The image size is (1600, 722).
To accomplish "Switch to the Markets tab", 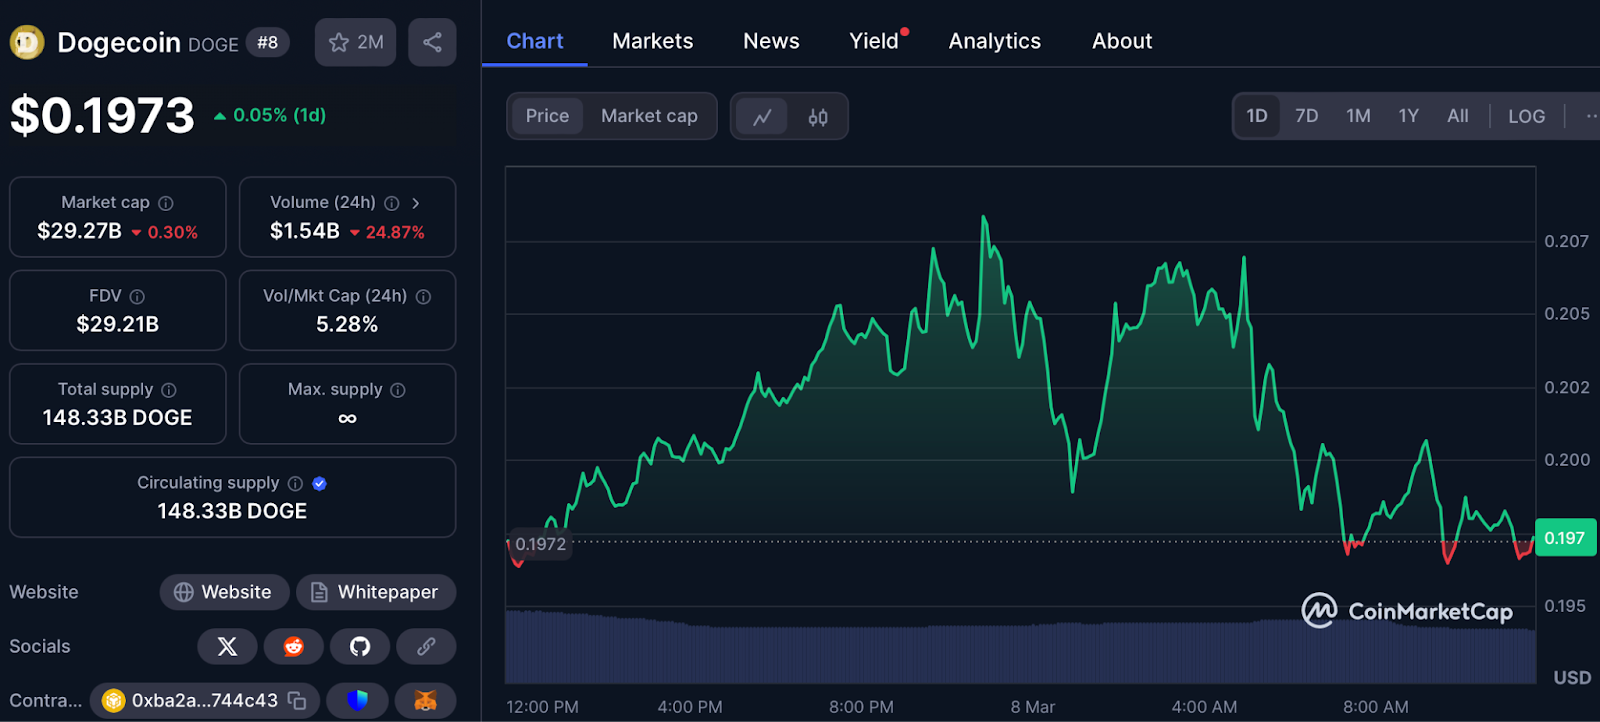I will pyautogui.click(x=653, y=41).
